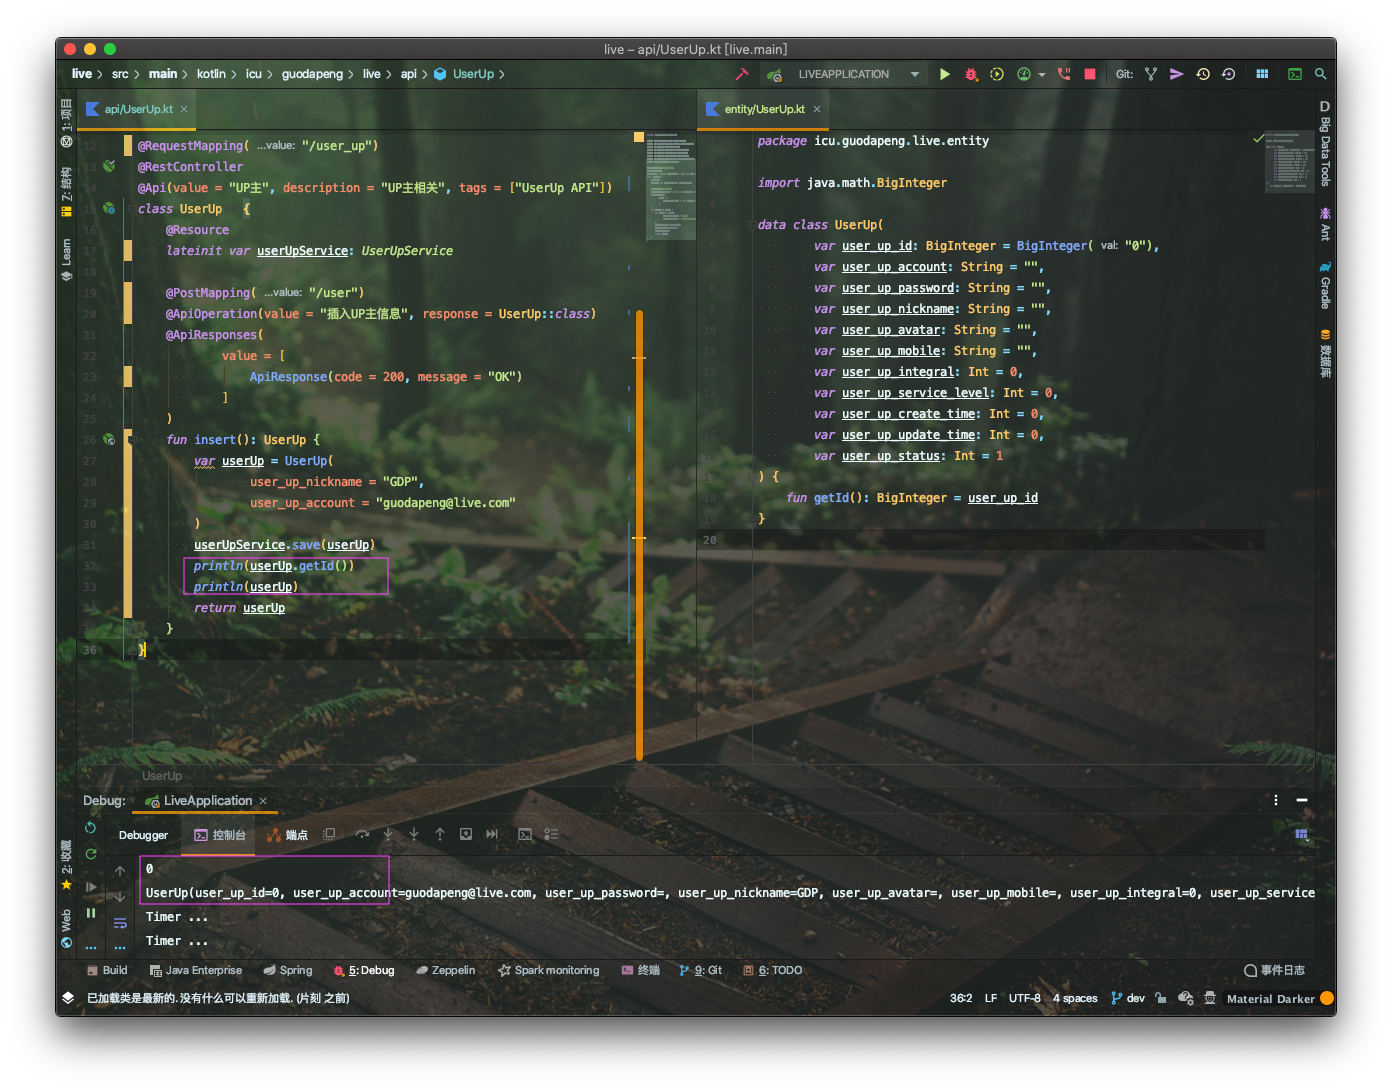Open the Spring tool window
The width and height of the screenshot is (1392, 1090).
[x=288, y=970]
